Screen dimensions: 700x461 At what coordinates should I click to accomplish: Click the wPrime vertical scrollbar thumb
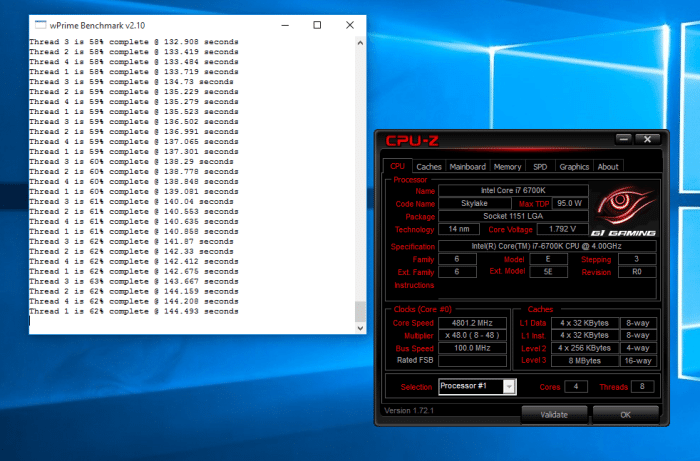point(360,311)
